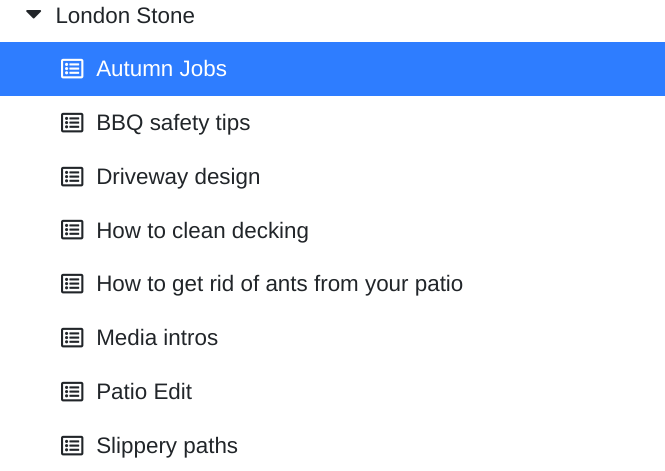Click the Driveway design document icon

click(x=72, y=177)
